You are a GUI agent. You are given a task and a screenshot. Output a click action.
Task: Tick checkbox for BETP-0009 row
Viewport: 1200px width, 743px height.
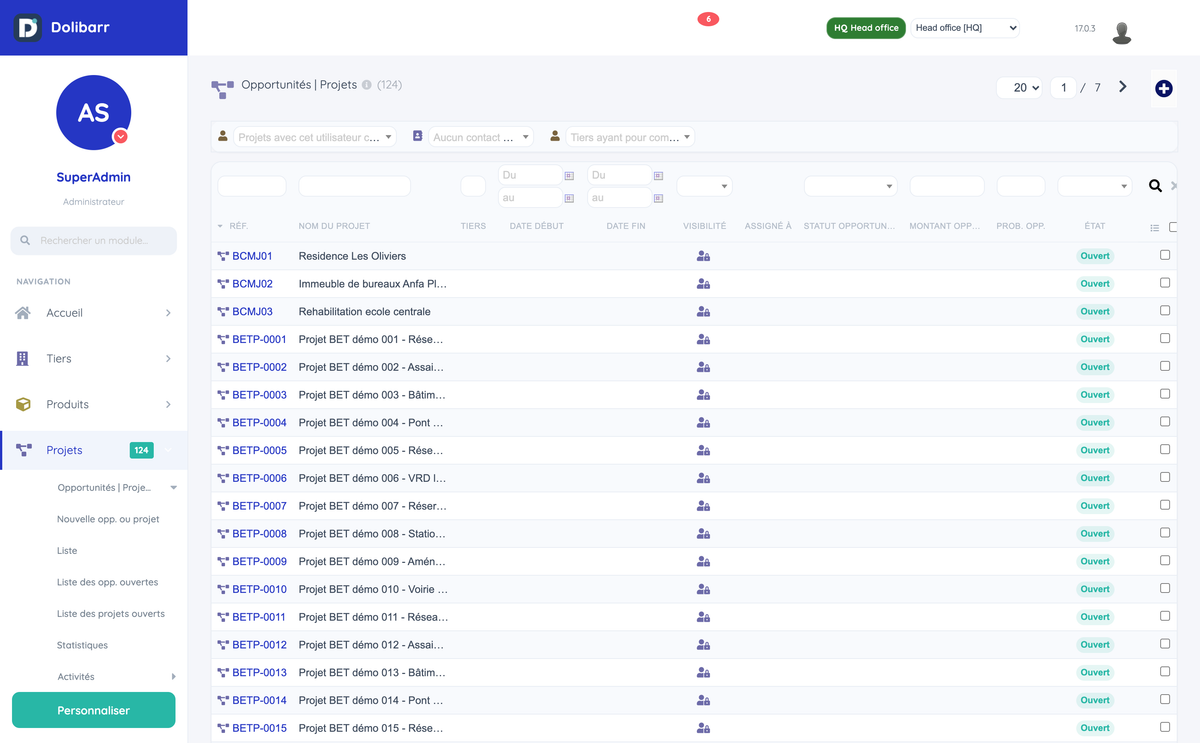pyautogui.click(x=1165, y=561)
